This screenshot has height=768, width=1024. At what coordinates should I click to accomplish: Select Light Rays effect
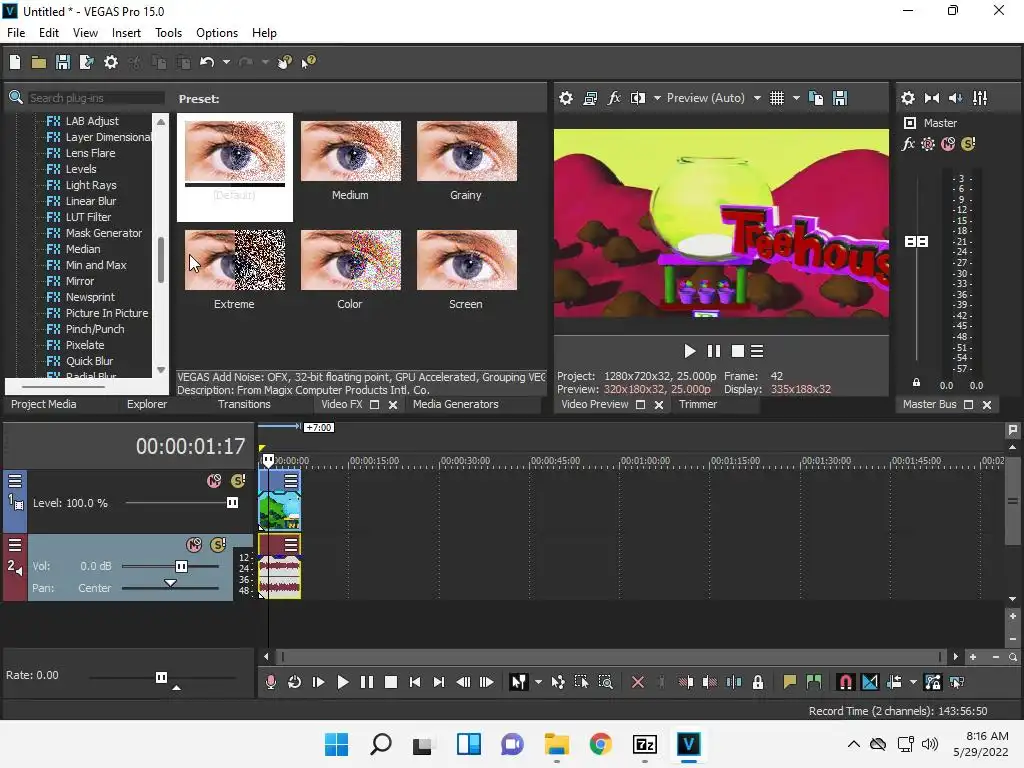click(91, 185)
